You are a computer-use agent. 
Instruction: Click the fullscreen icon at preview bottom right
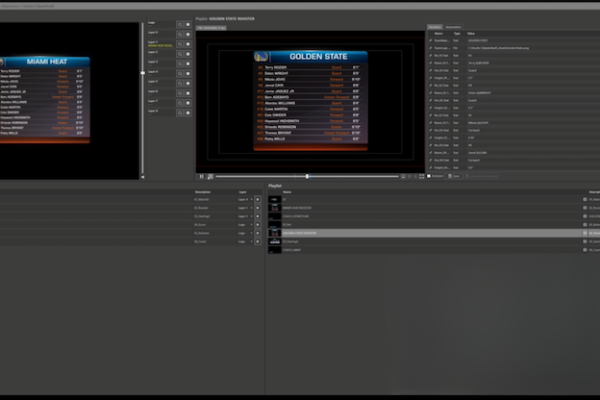(x=421, y=176)
